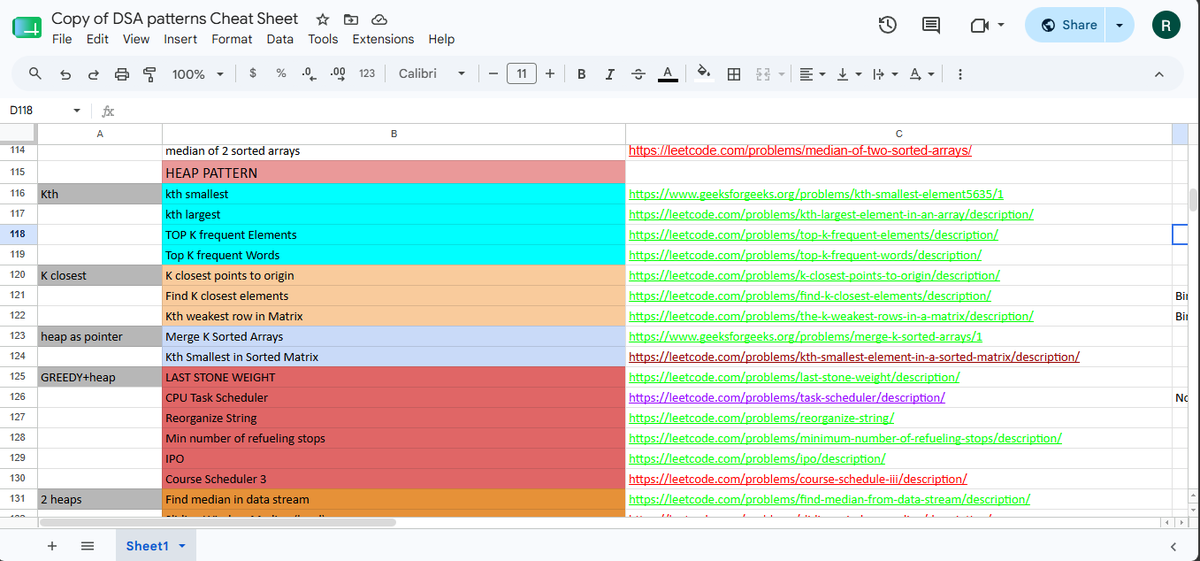Open the zoom 100% dropdown
This screenshot has height=561, width=1200.
[197, 74]
